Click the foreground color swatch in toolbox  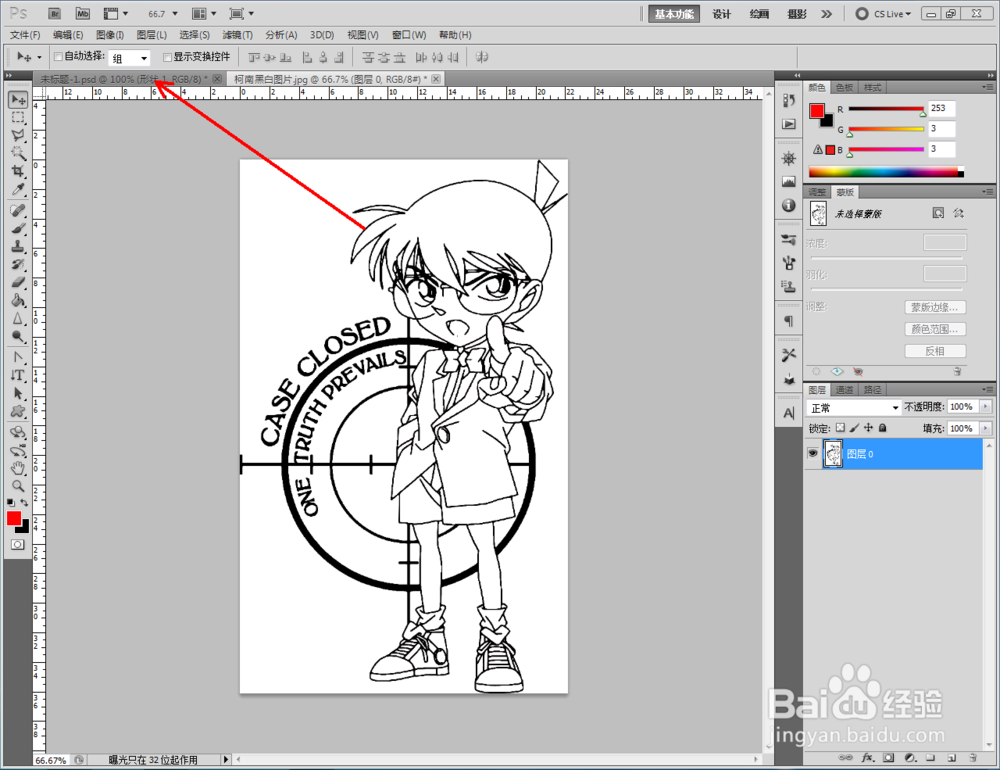coord(14,519)
